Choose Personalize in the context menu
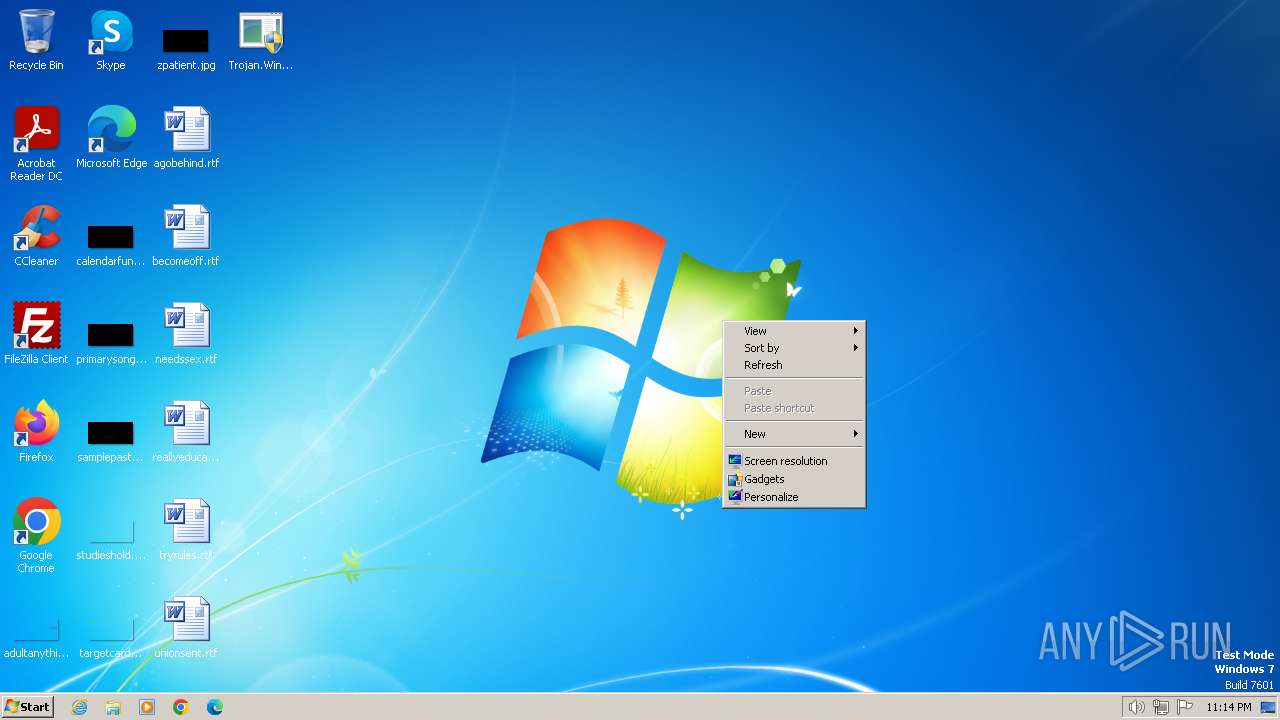The image size is (1280, 720). (x=794, y=497)
